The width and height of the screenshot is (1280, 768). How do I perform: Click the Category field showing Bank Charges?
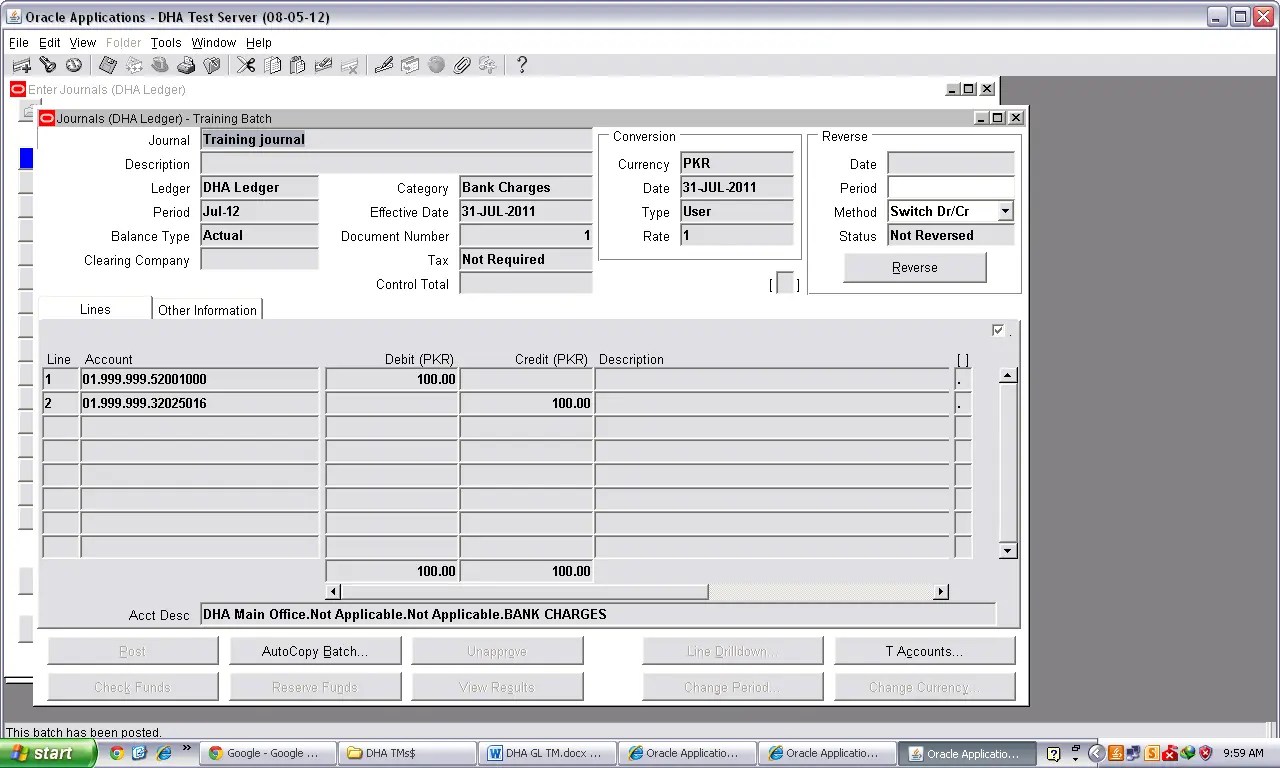(x=526, y=187)
